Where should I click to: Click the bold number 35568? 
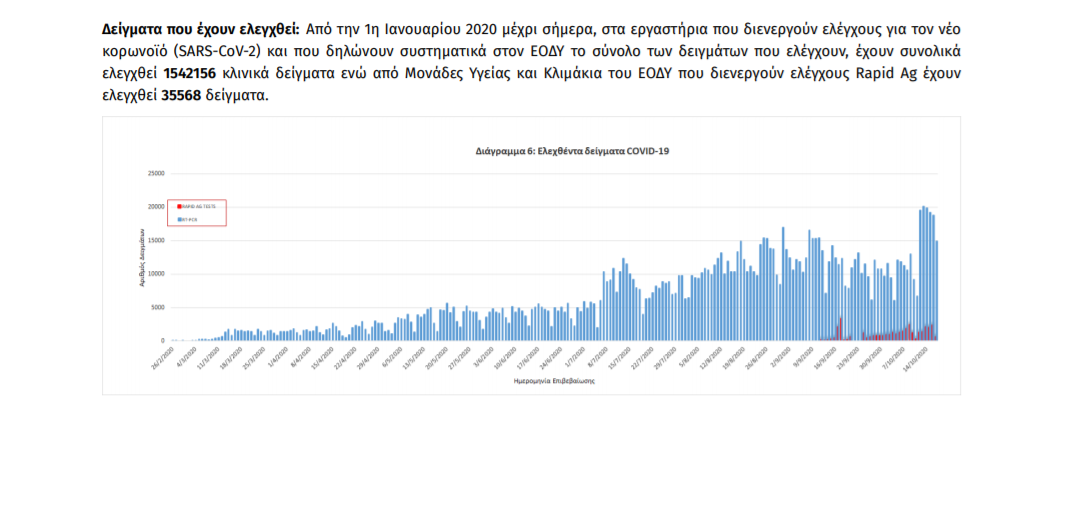[181, 96]
